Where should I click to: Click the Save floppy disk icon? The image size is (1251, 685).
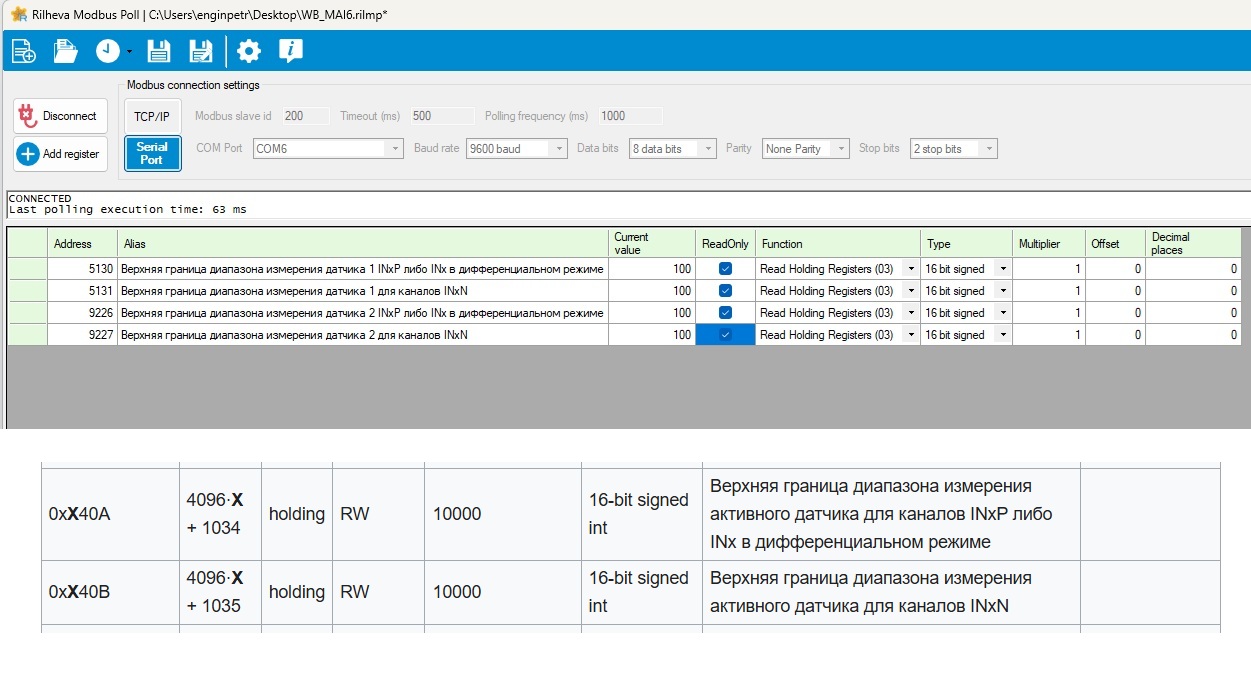tap(158, 51)
